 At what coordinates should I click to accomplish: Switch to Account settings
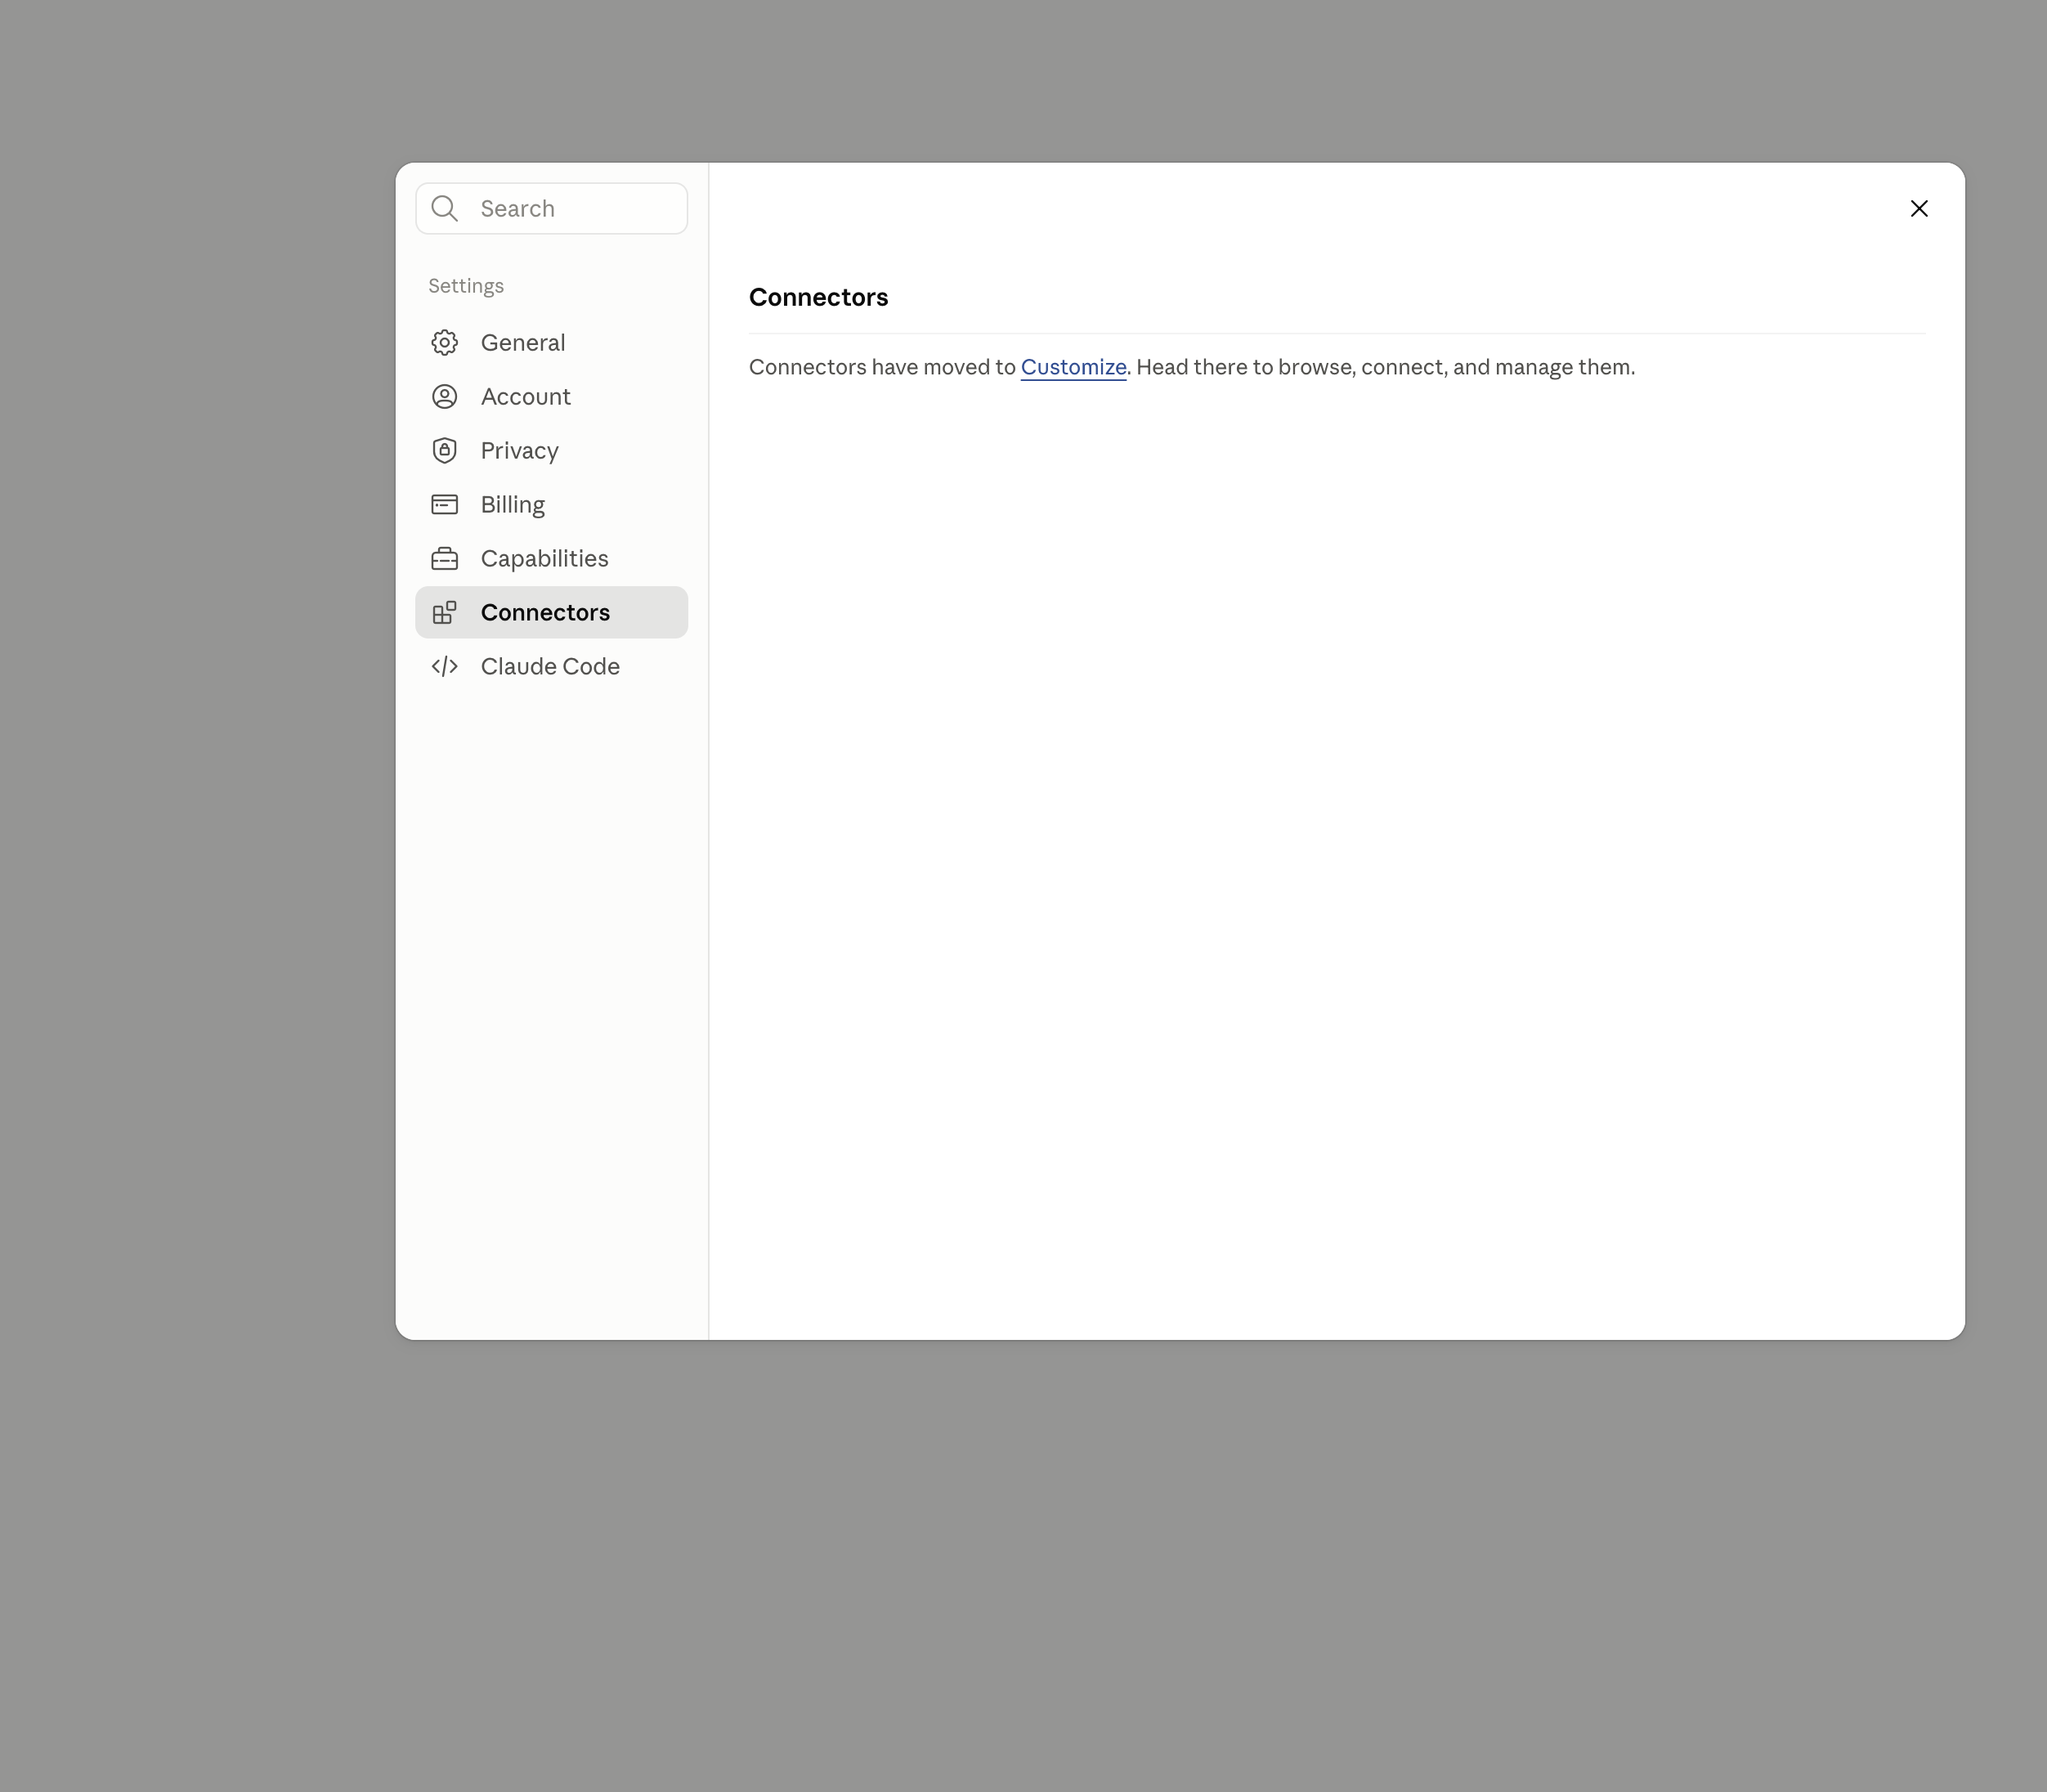point(551,397)
